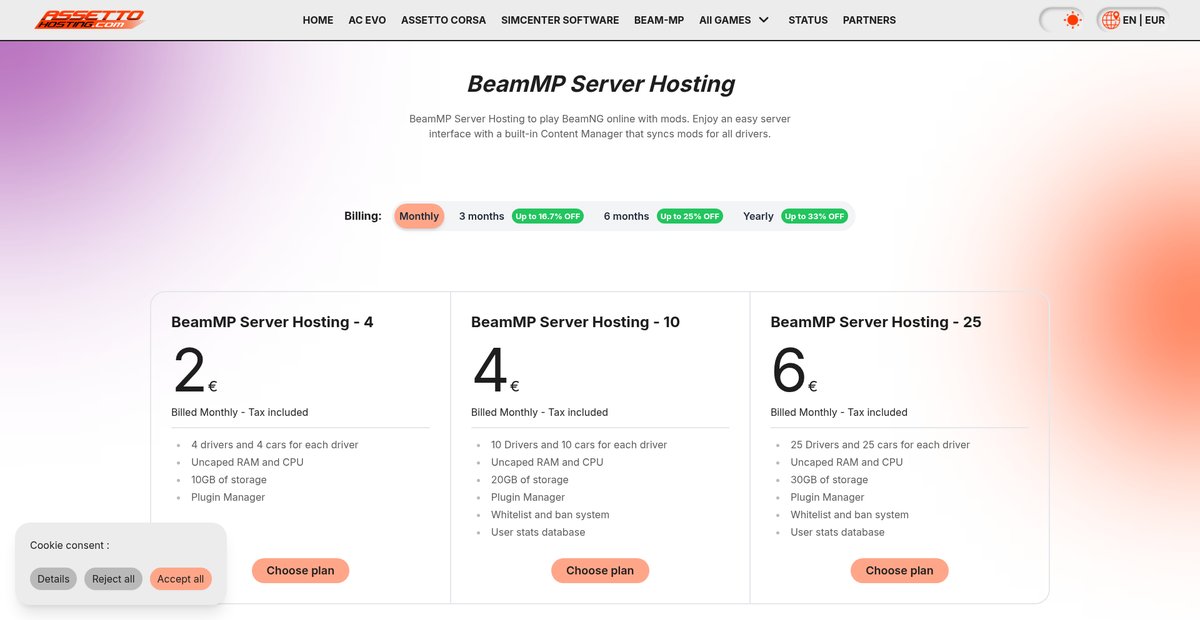Click '25 Drivers and 25 cars for each driver'
1200x620 pixels.
tap(880, 445)
